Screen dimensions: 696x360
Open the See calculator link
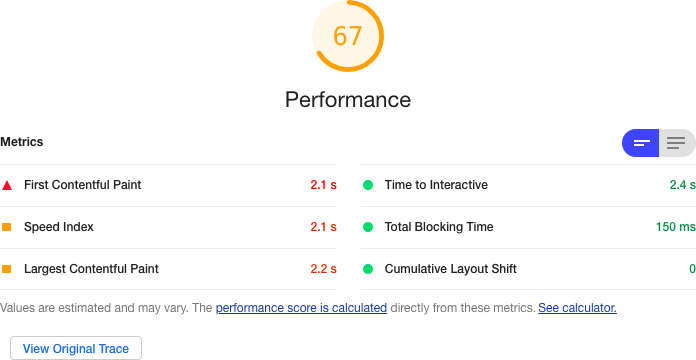coord(577,308)
